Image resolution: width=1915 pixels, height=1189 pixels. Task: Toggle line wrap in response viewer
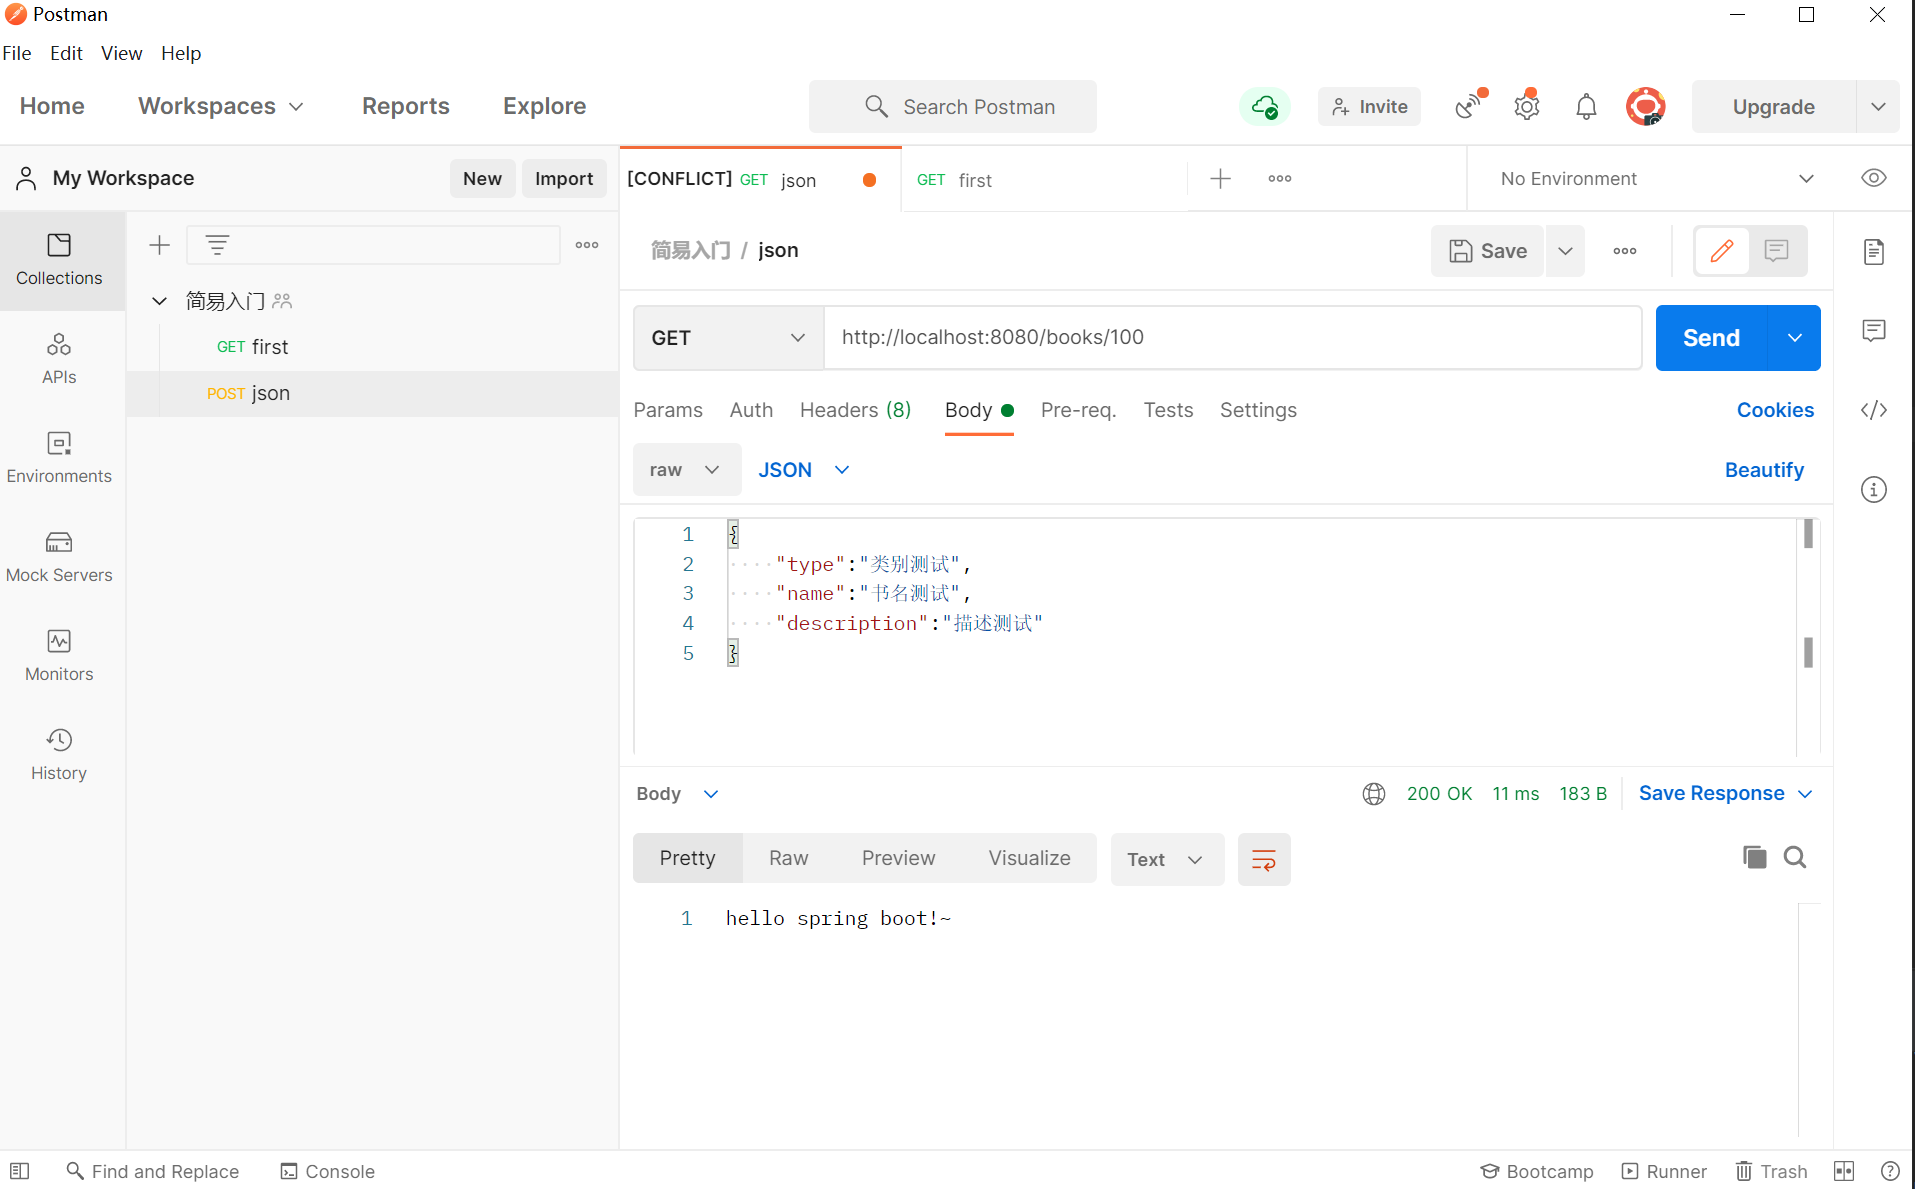(x=1263, y=859)
